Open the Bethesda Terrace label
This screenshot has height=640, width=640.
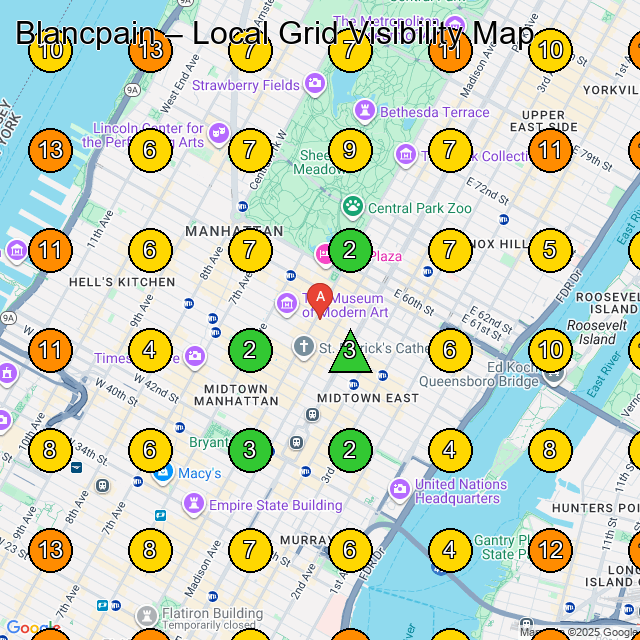(434, 112)
